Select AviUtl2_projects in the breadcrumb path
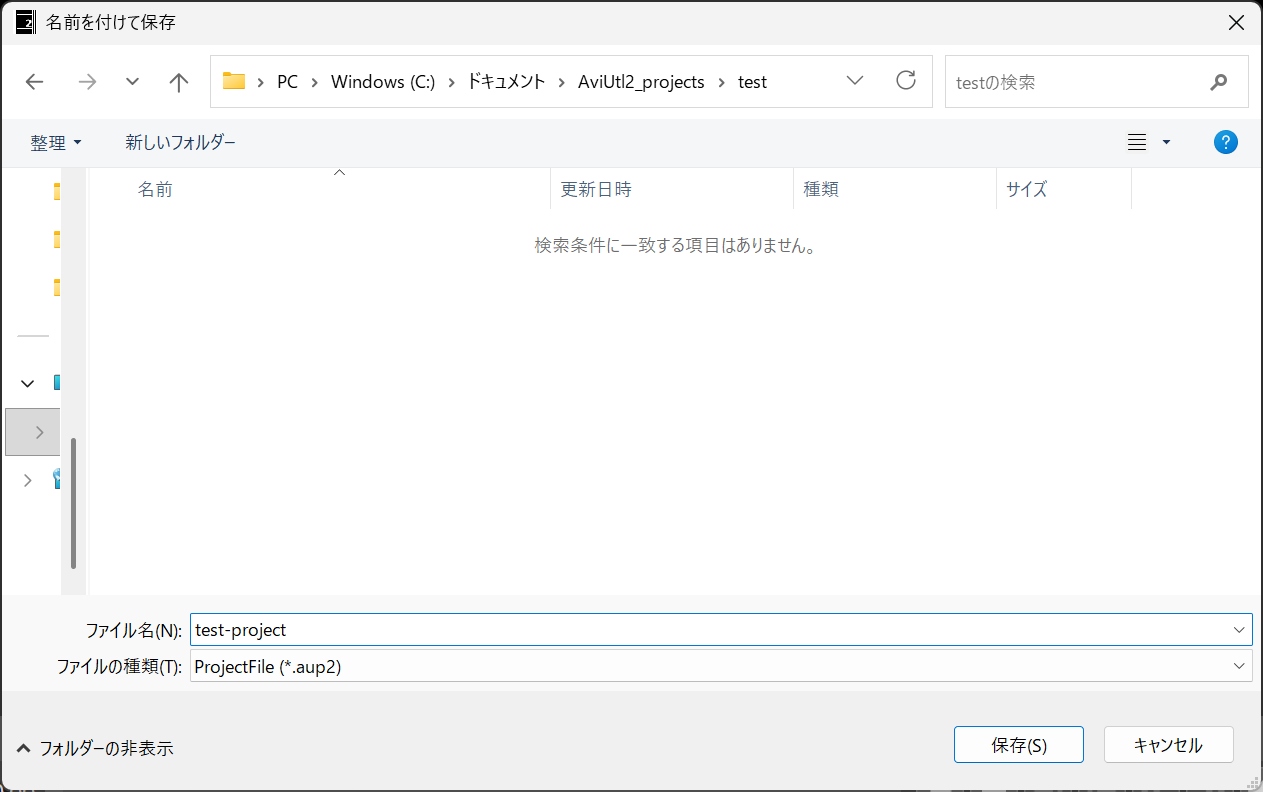 click(641, 82)
